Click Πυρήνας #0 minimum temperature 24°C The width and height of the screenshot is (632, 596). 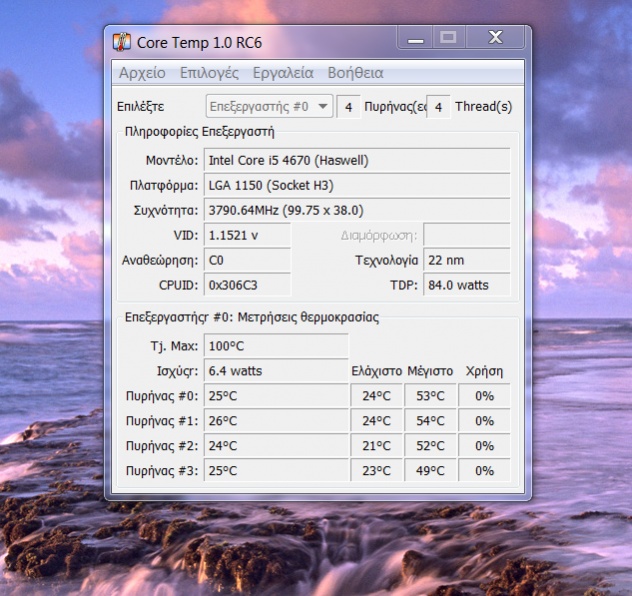pos(376,396)
